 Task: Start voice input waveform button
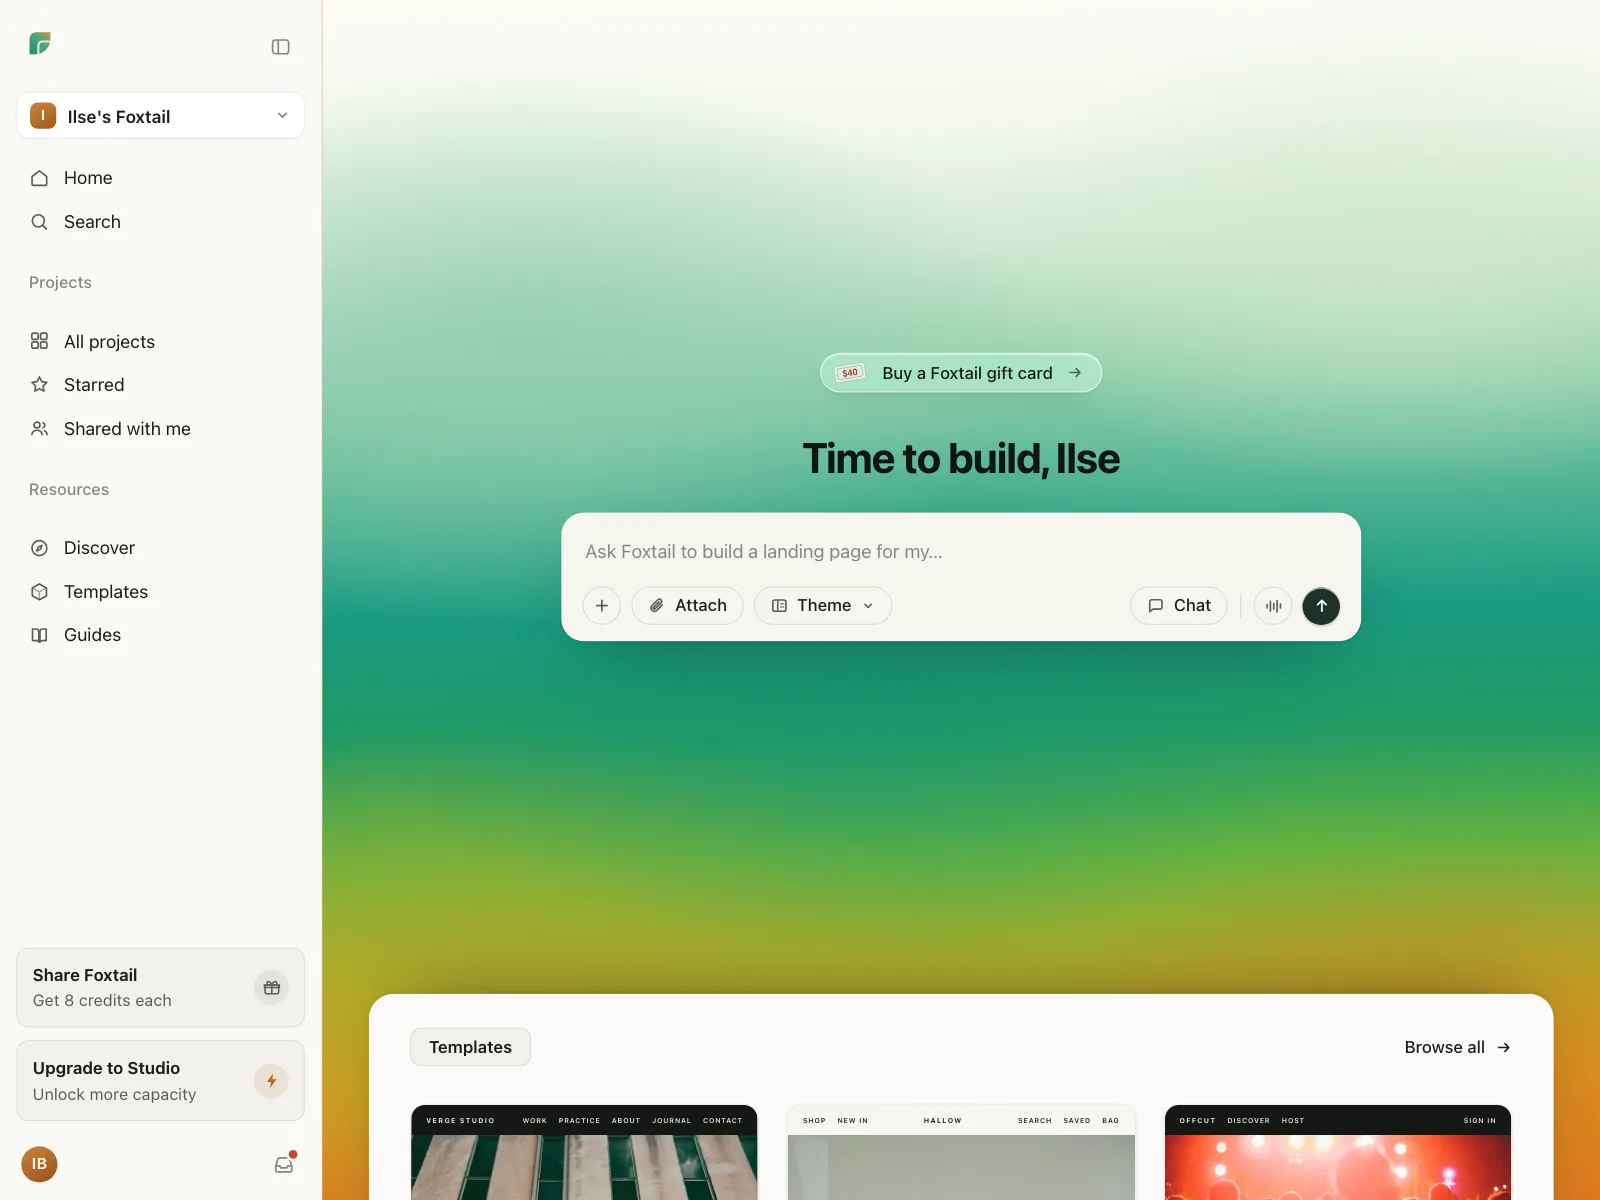(x=1273, y=606)
